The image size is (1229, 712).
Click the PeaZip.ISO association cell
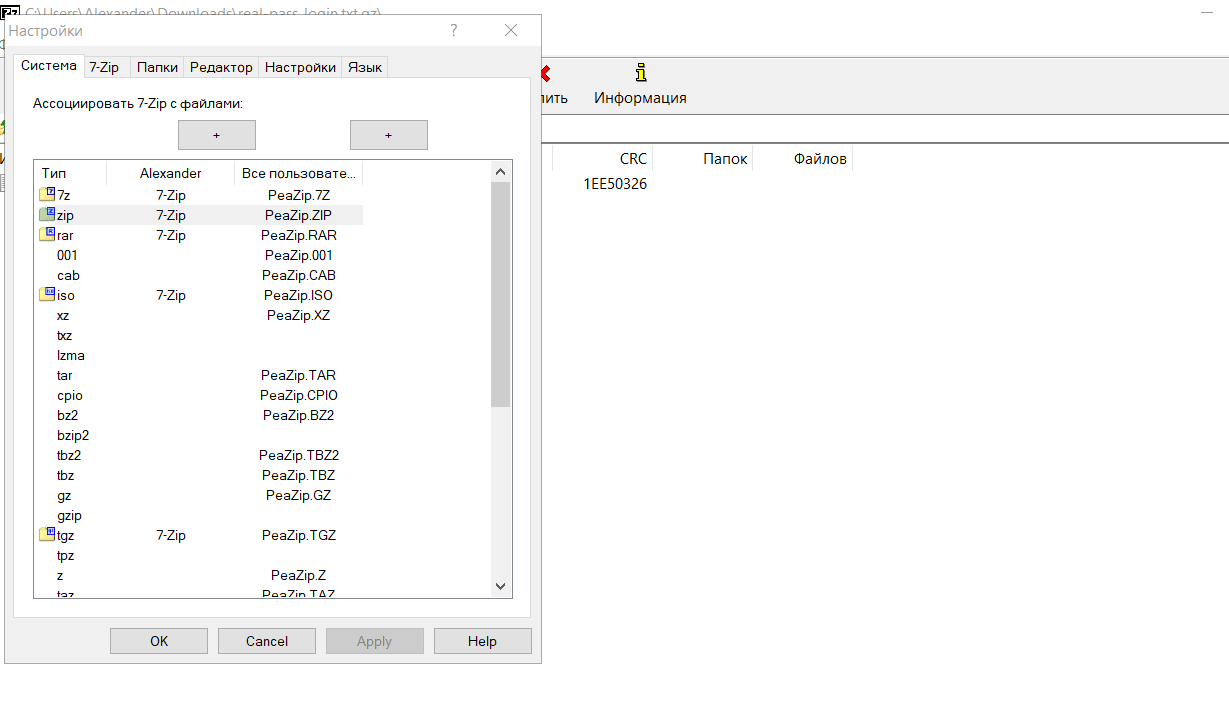[298, 295]
